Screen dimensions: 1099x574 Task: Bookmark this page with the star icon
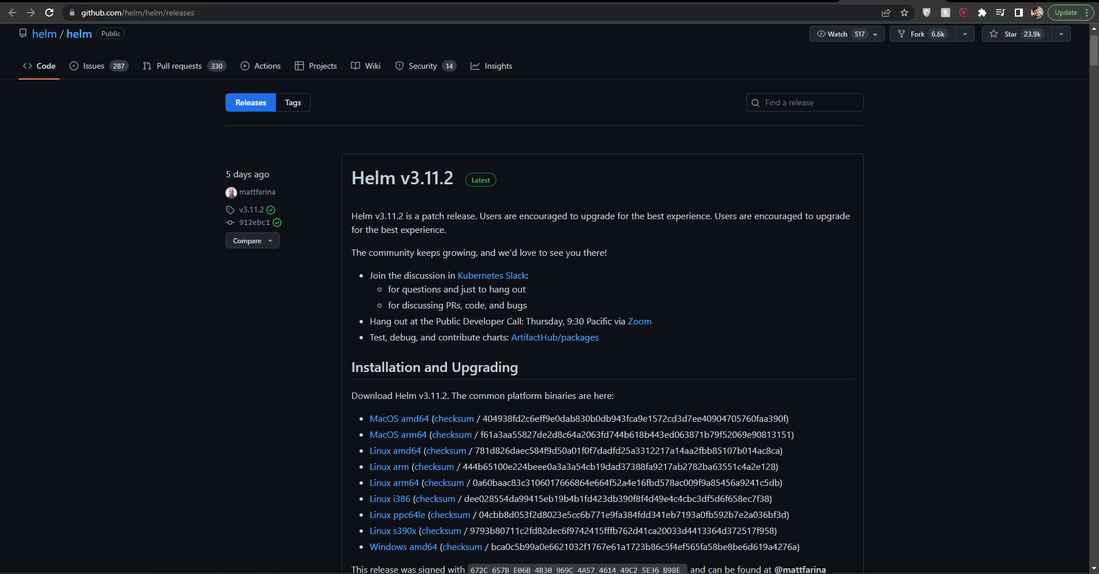904,13
